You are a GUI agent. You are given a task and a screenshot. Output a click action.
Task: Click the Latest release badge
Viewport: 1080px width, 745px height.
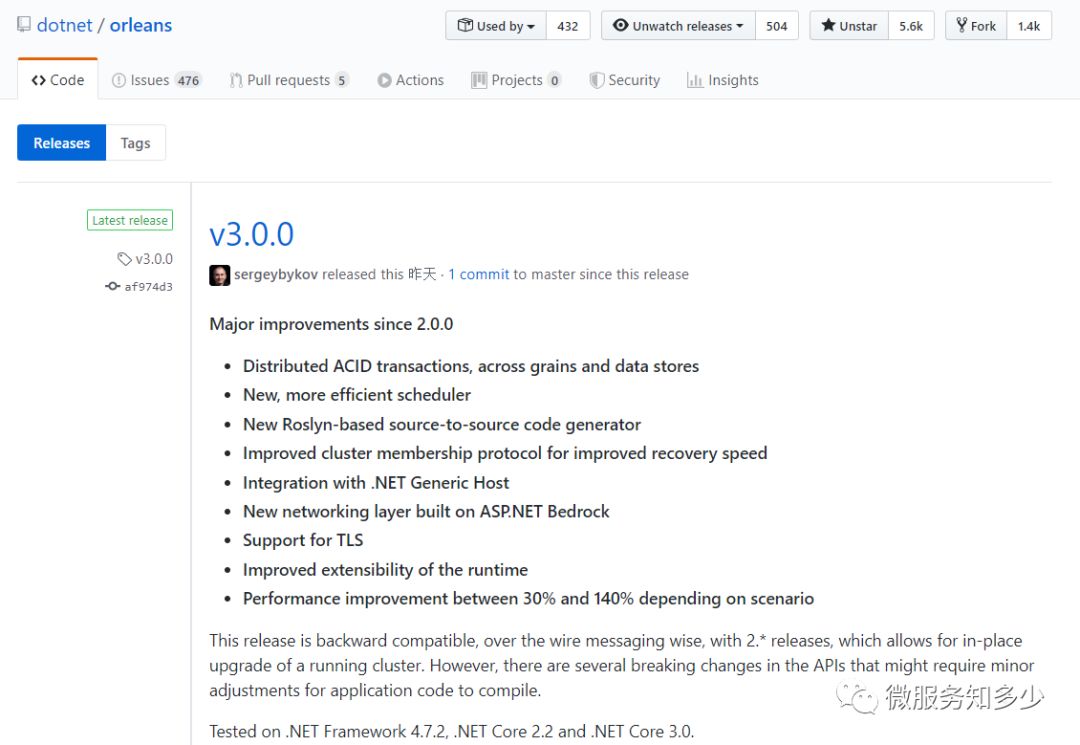(129, 220)
